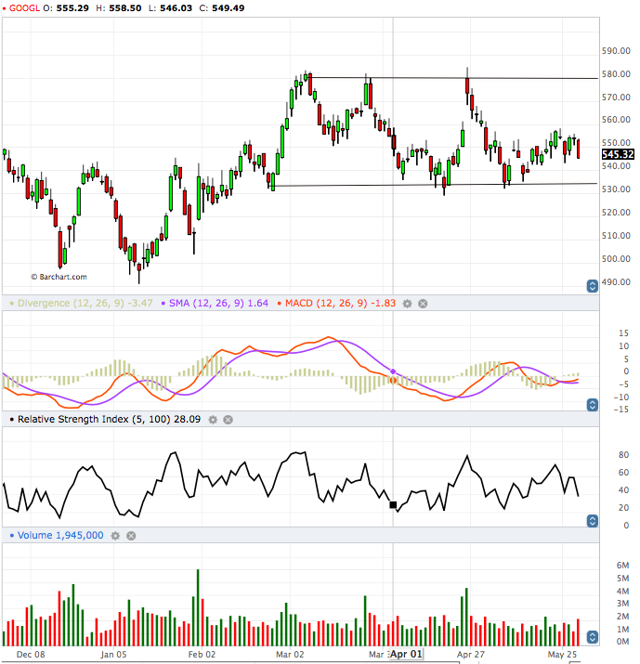Click the Apr 27 date axis label
The height and width of the screenshot is (664, 640).
[471, 654]
